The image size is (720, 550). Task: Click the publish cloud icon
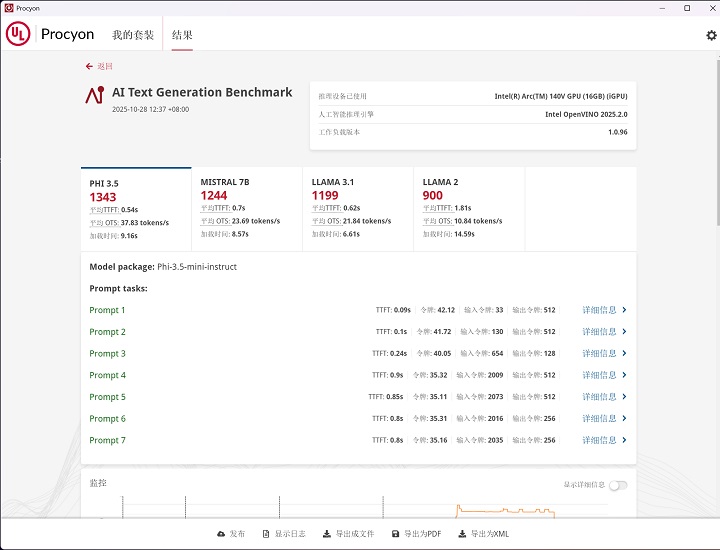tap(221, 533)
